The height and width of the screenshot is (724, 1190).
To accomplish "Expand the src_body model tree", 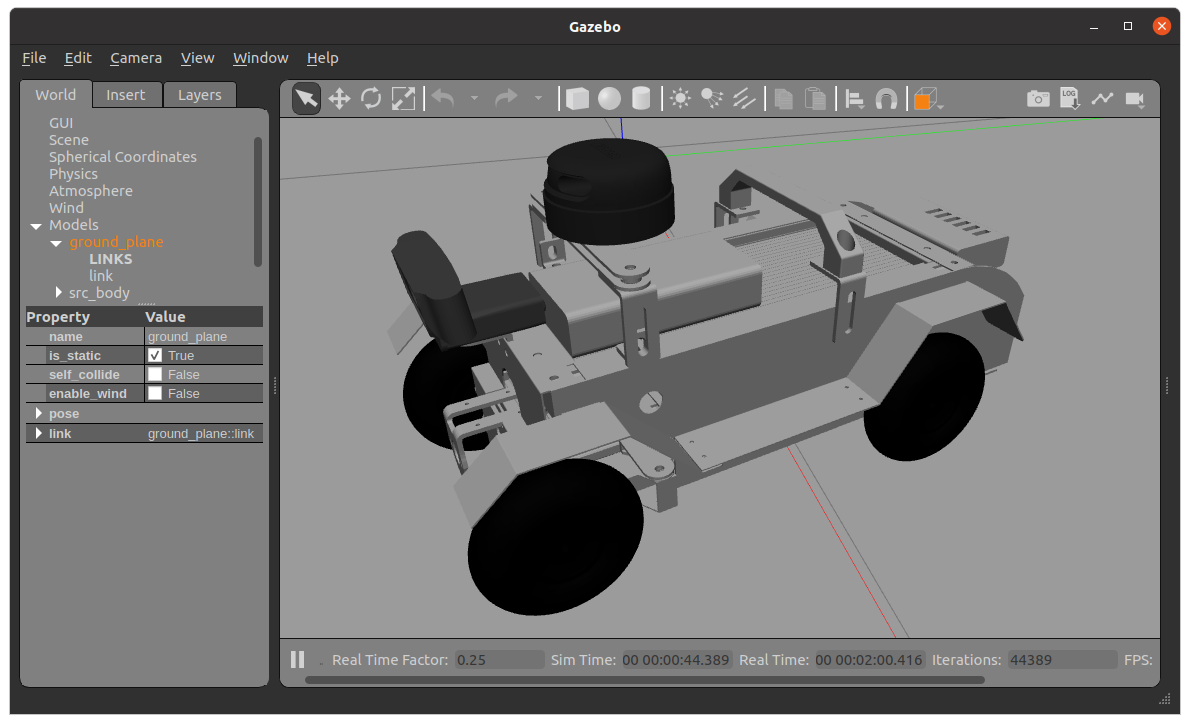I will tap(59, 293).
